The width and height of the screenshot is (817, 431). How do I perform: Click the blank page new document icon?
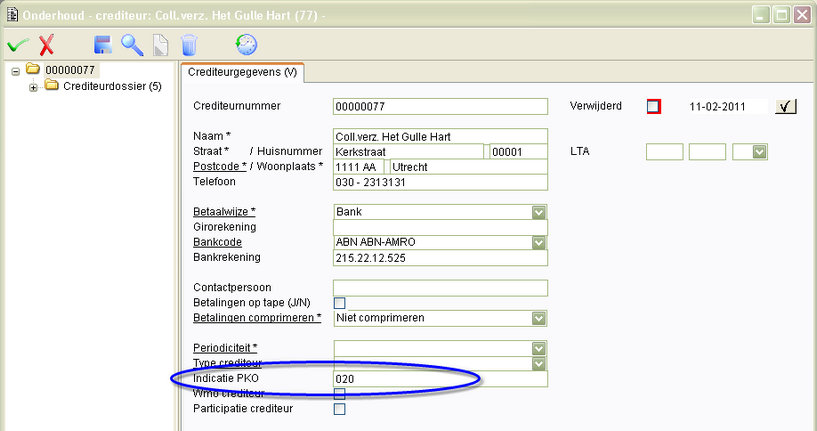click(160, 45)
